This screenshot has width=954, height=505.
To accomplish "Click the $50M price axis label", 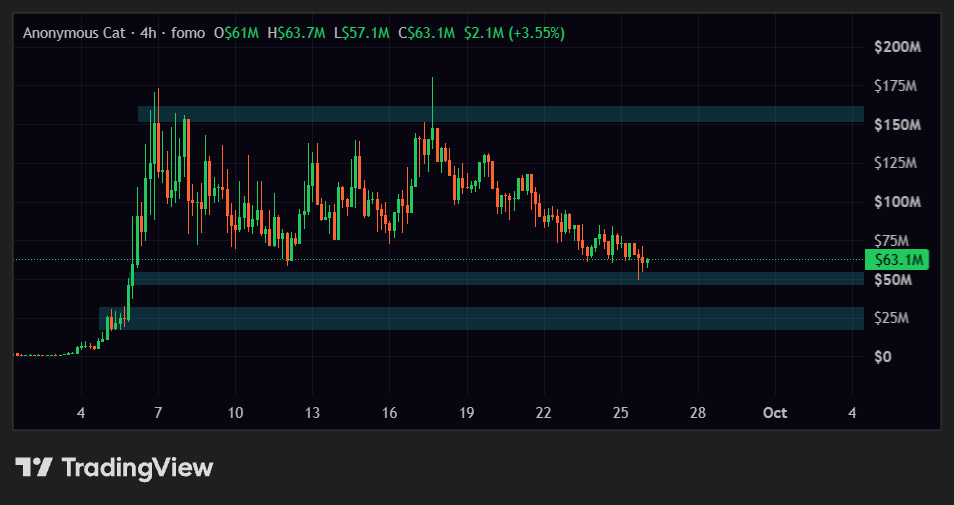I will point(893,280).
